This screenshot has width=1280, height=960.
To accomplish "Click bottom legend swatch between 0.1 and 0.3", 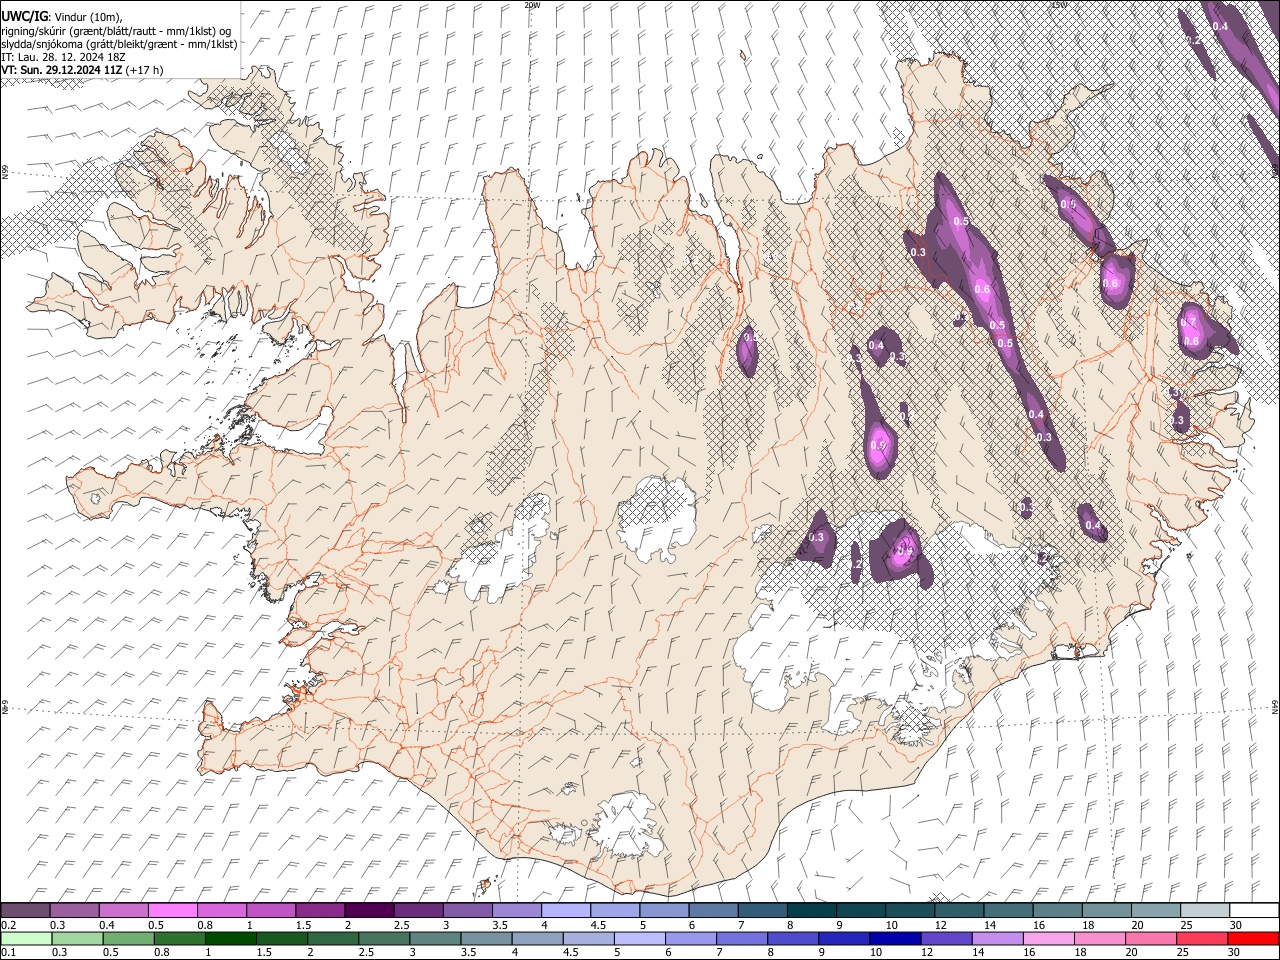I will pos(26,938).
